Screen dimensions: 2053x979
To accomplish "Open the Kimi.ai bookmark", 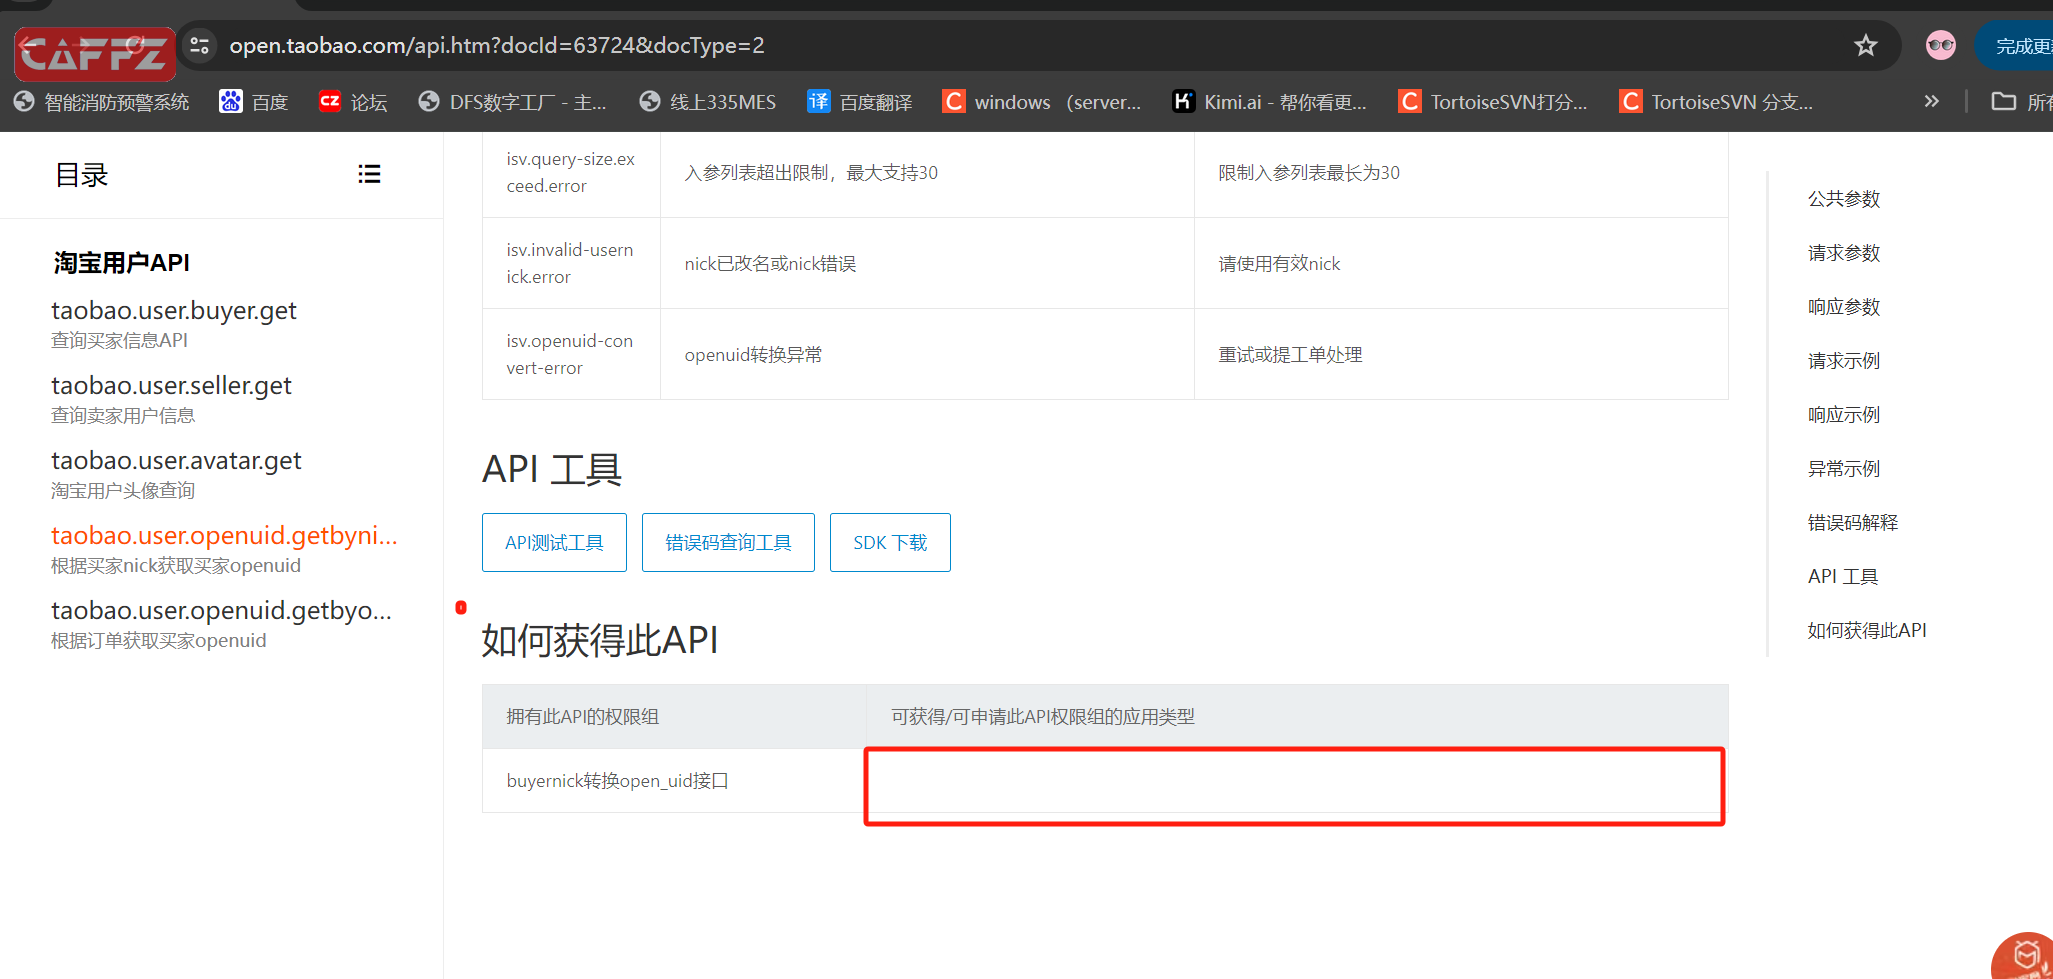I will click(1269, 102).
